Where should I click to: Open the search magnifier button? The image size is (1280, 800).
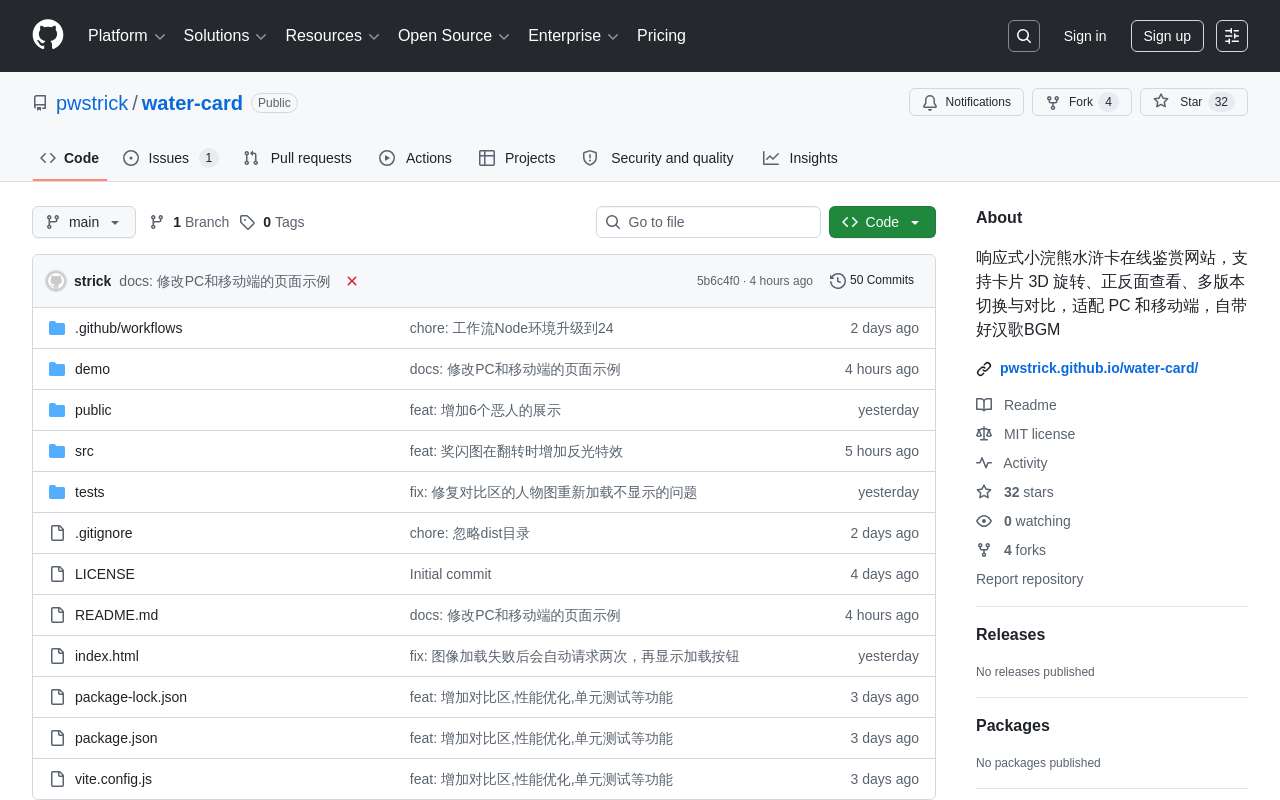click(x=1024, y=36)
